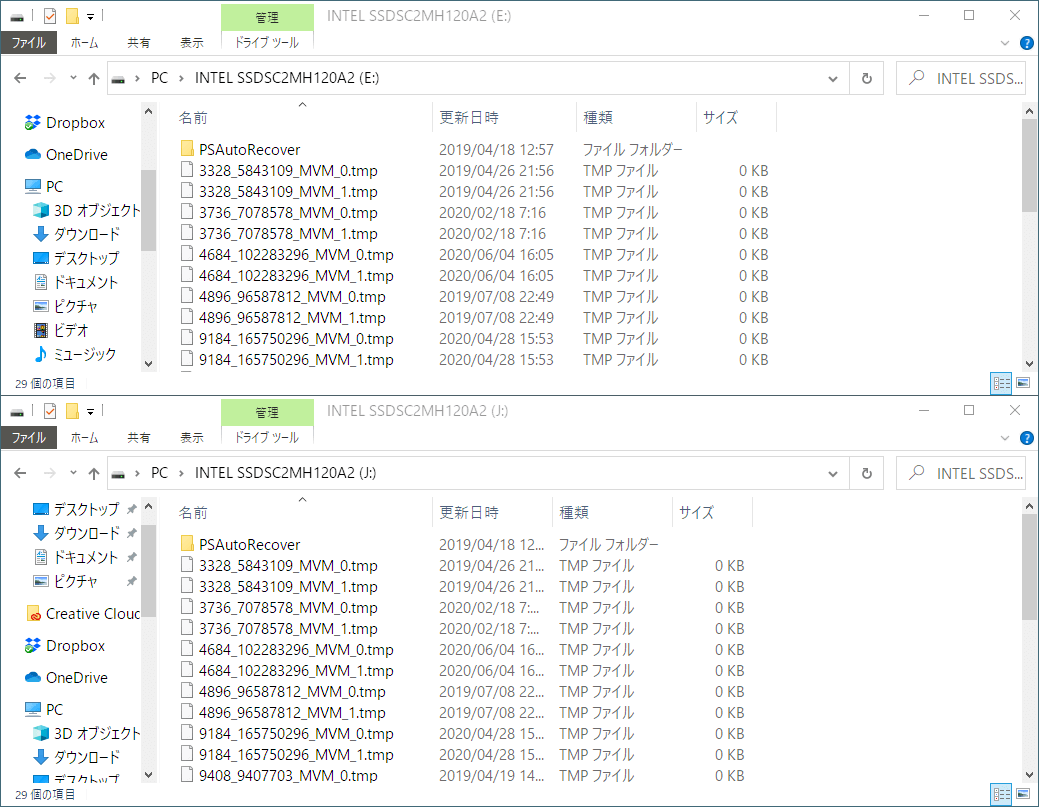The width and height of the screenshot is (1039, 807).
Task: Click Properties quick-access icon in E: window
Action: [50, 16]
